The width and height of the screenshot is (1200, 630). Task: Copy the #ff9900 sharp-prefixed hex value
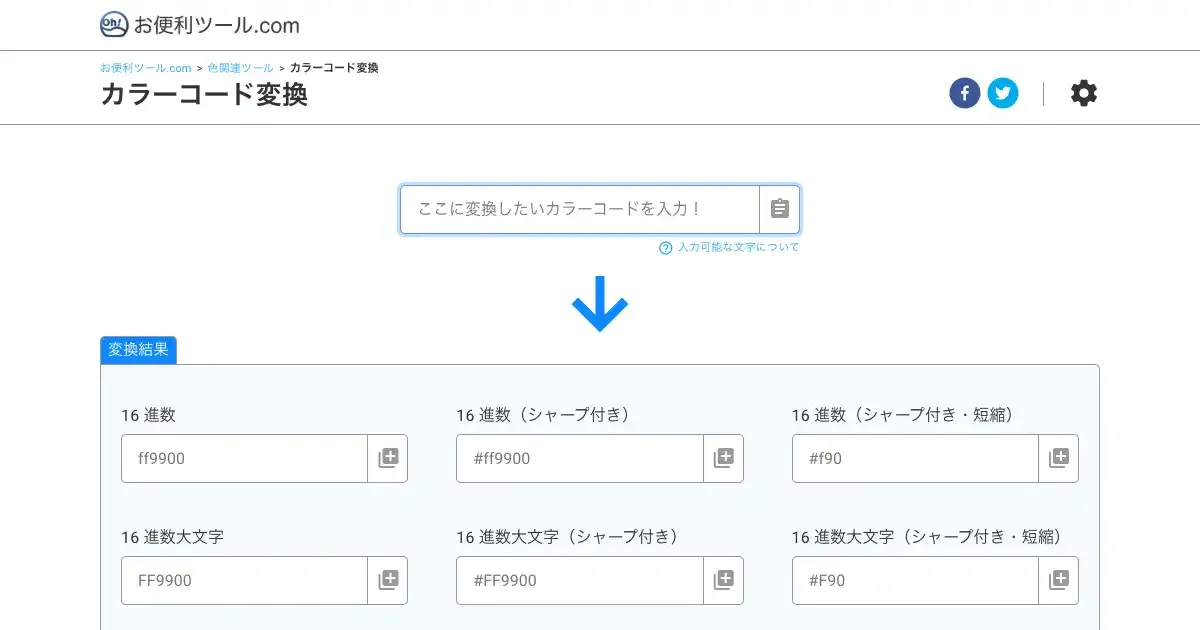click(723, 459)
